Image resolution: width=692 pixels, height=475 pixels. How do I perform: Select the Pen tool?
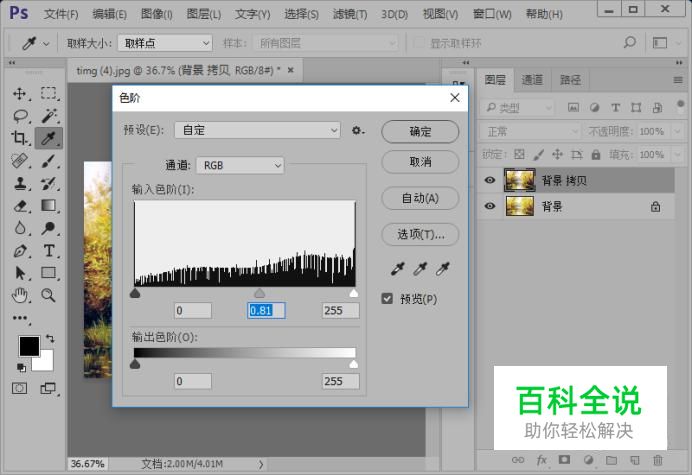click(20, 251)
